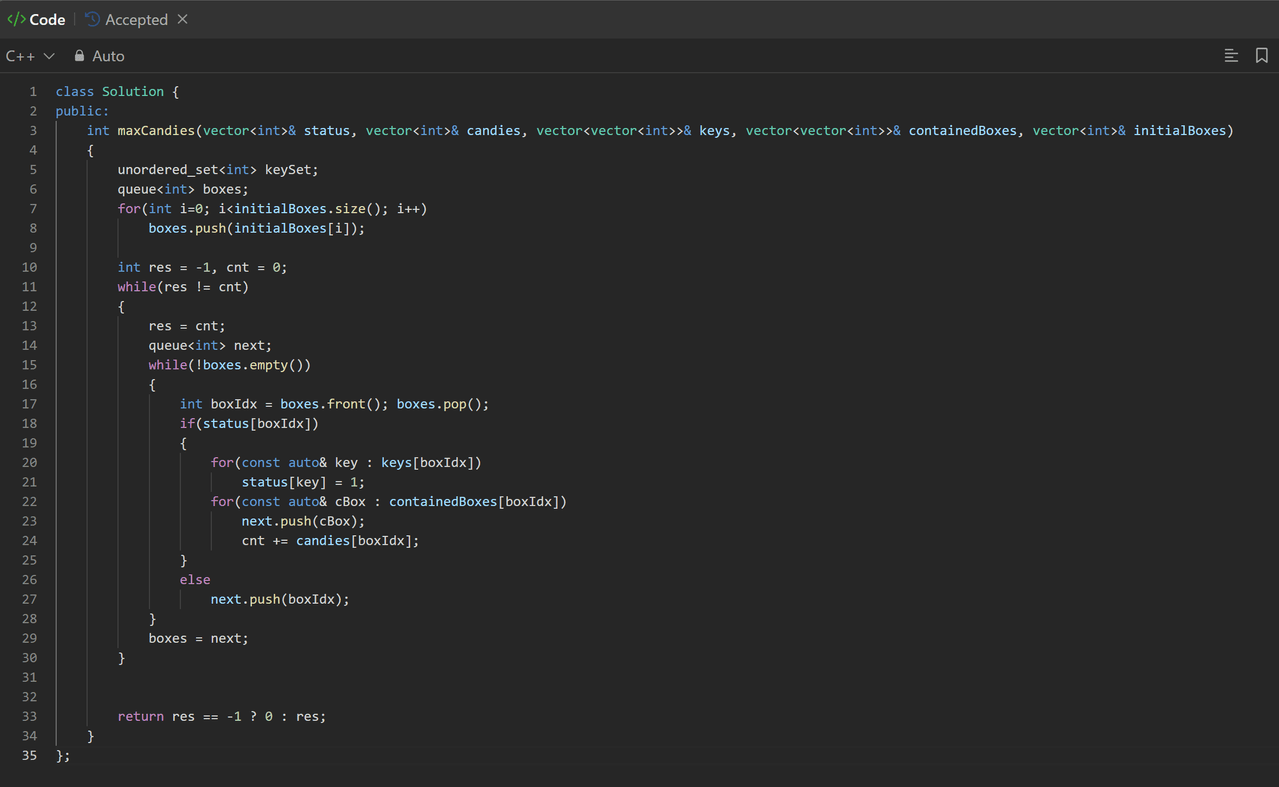Click on 'boxes = next;' statement
Image resolution: width=1279 pixels, height=787 pixels.
click(198, 638)
